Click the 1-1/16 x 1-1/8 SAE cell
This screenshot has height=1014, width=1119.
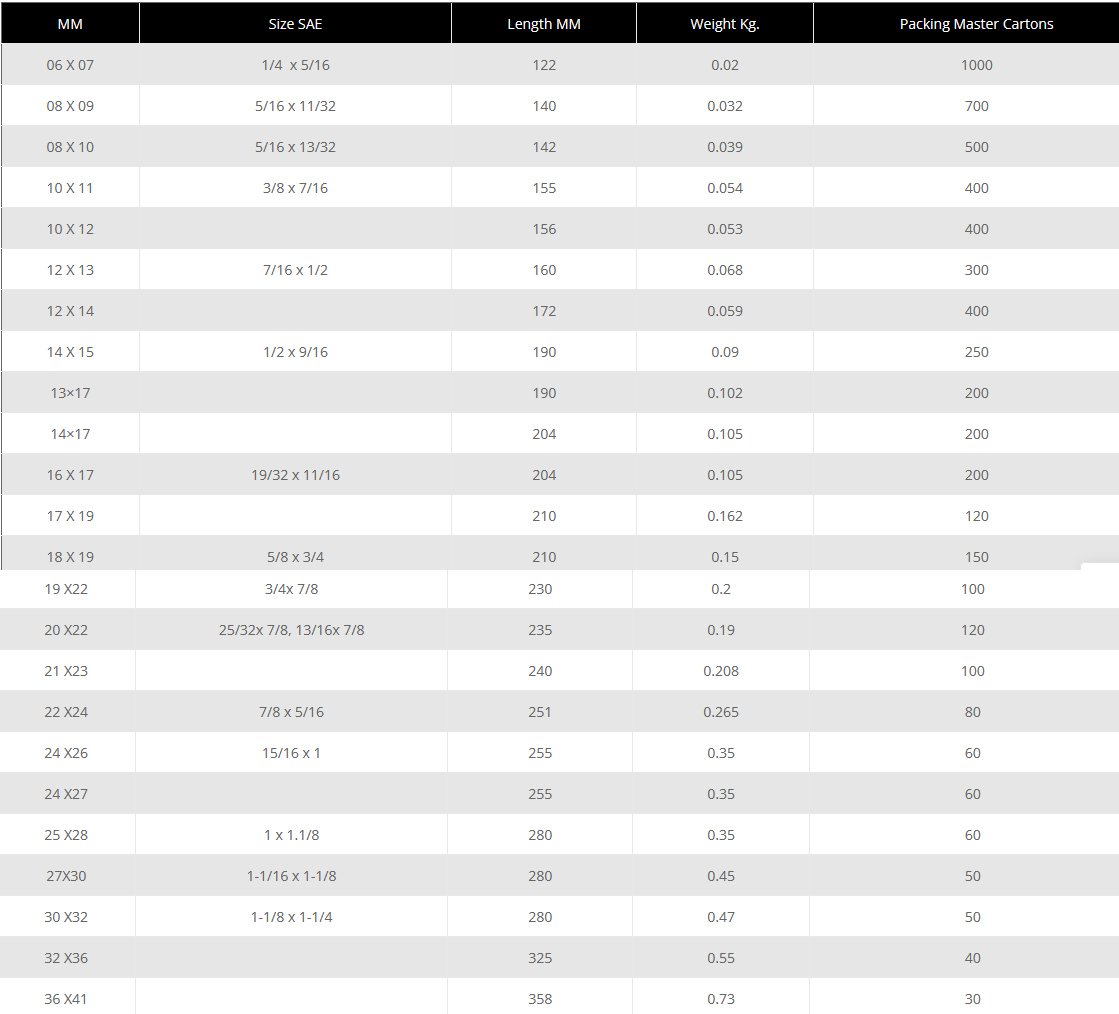(x=291, y=876)
